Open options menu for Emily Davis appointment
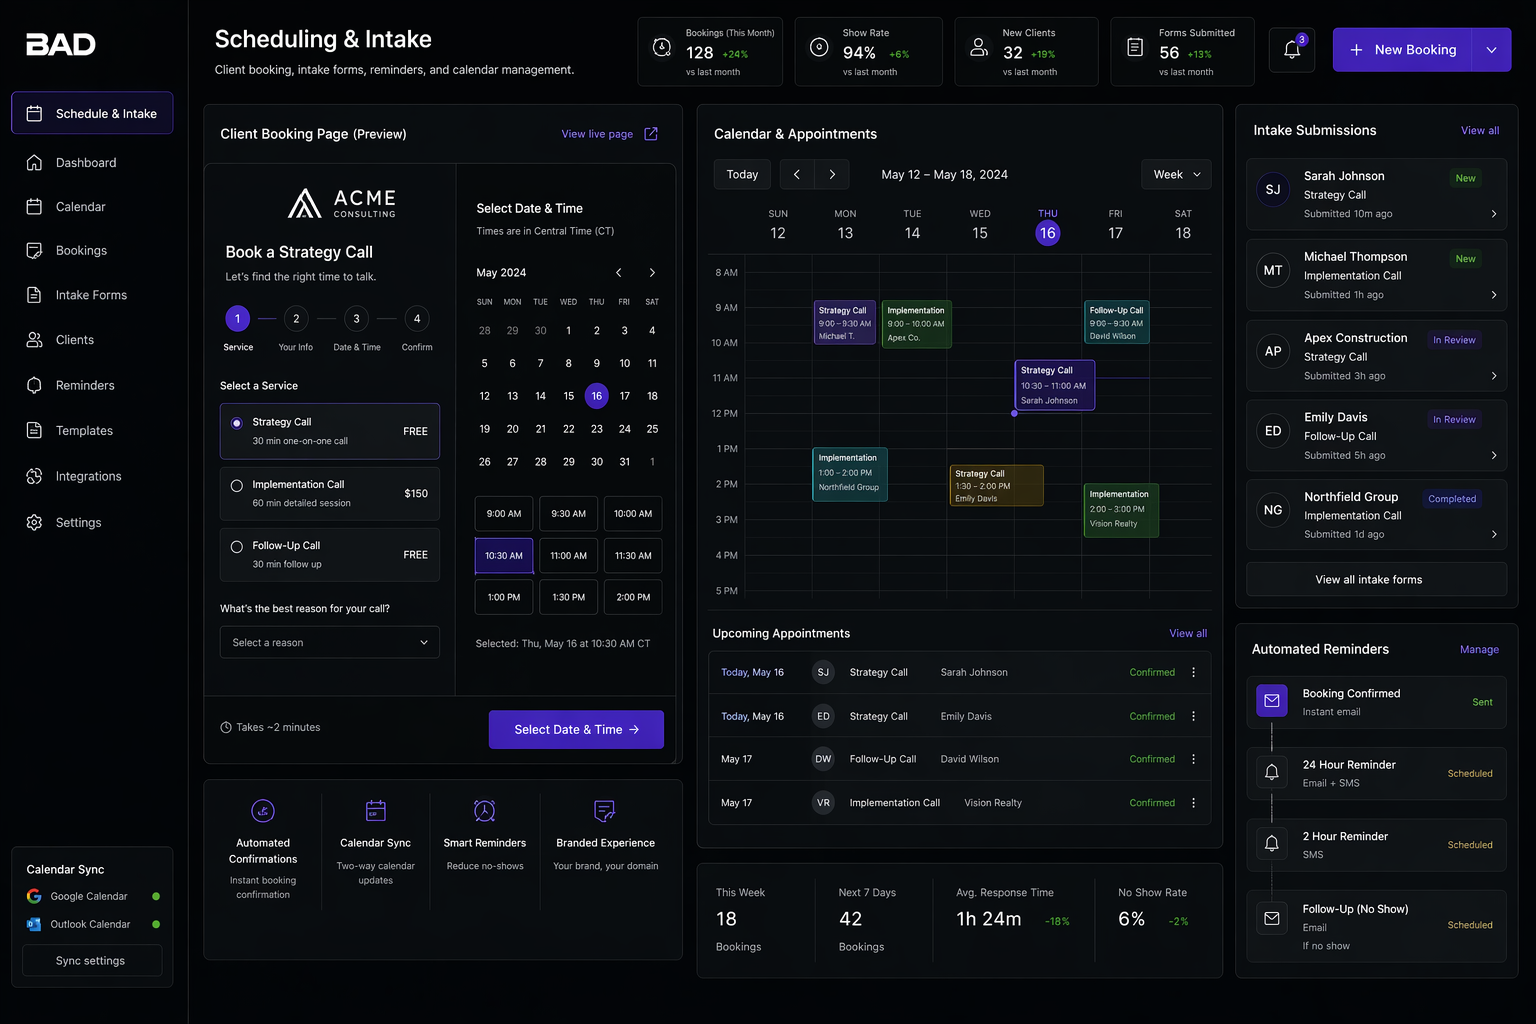 (x=1193, y=716)
